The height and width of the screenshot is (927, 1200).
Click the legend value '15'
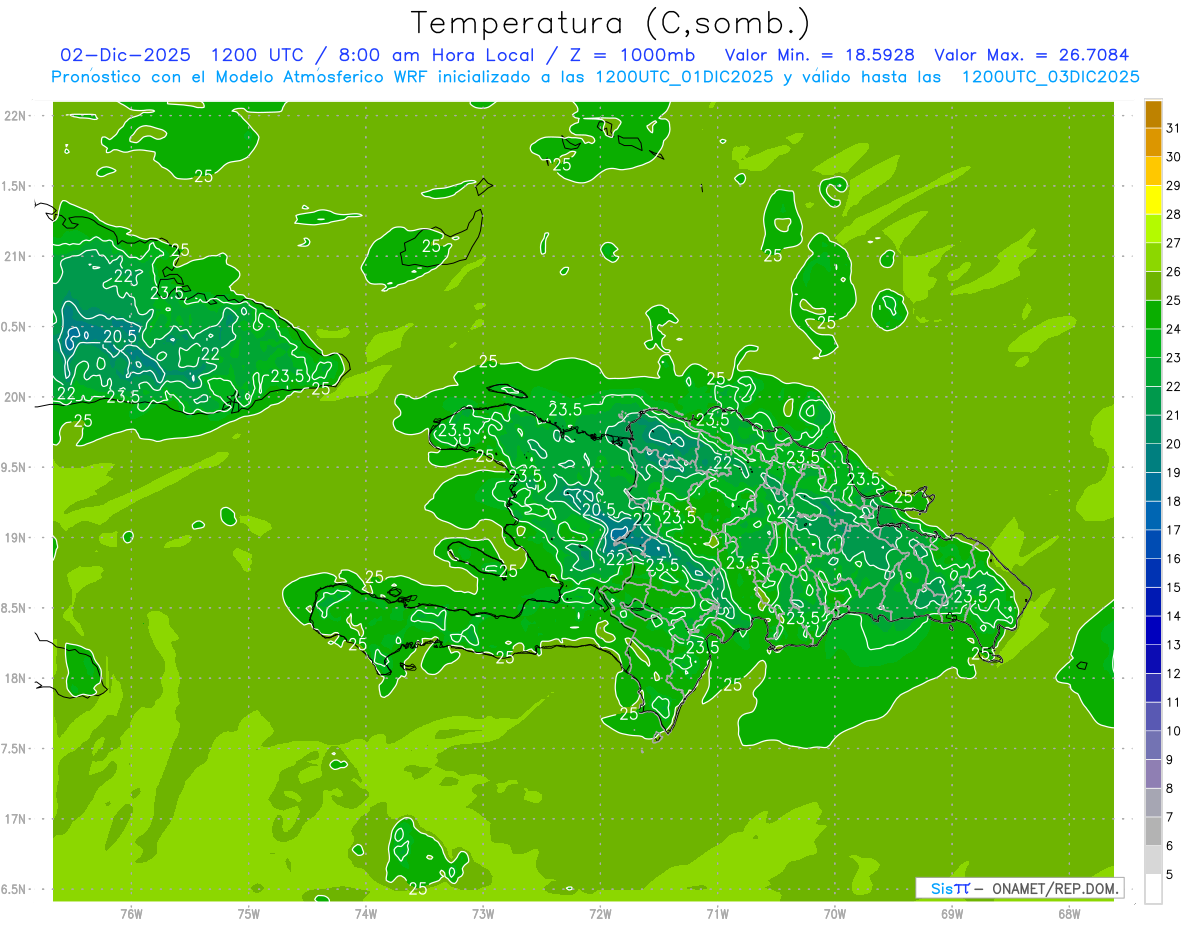coord(1173,588)
